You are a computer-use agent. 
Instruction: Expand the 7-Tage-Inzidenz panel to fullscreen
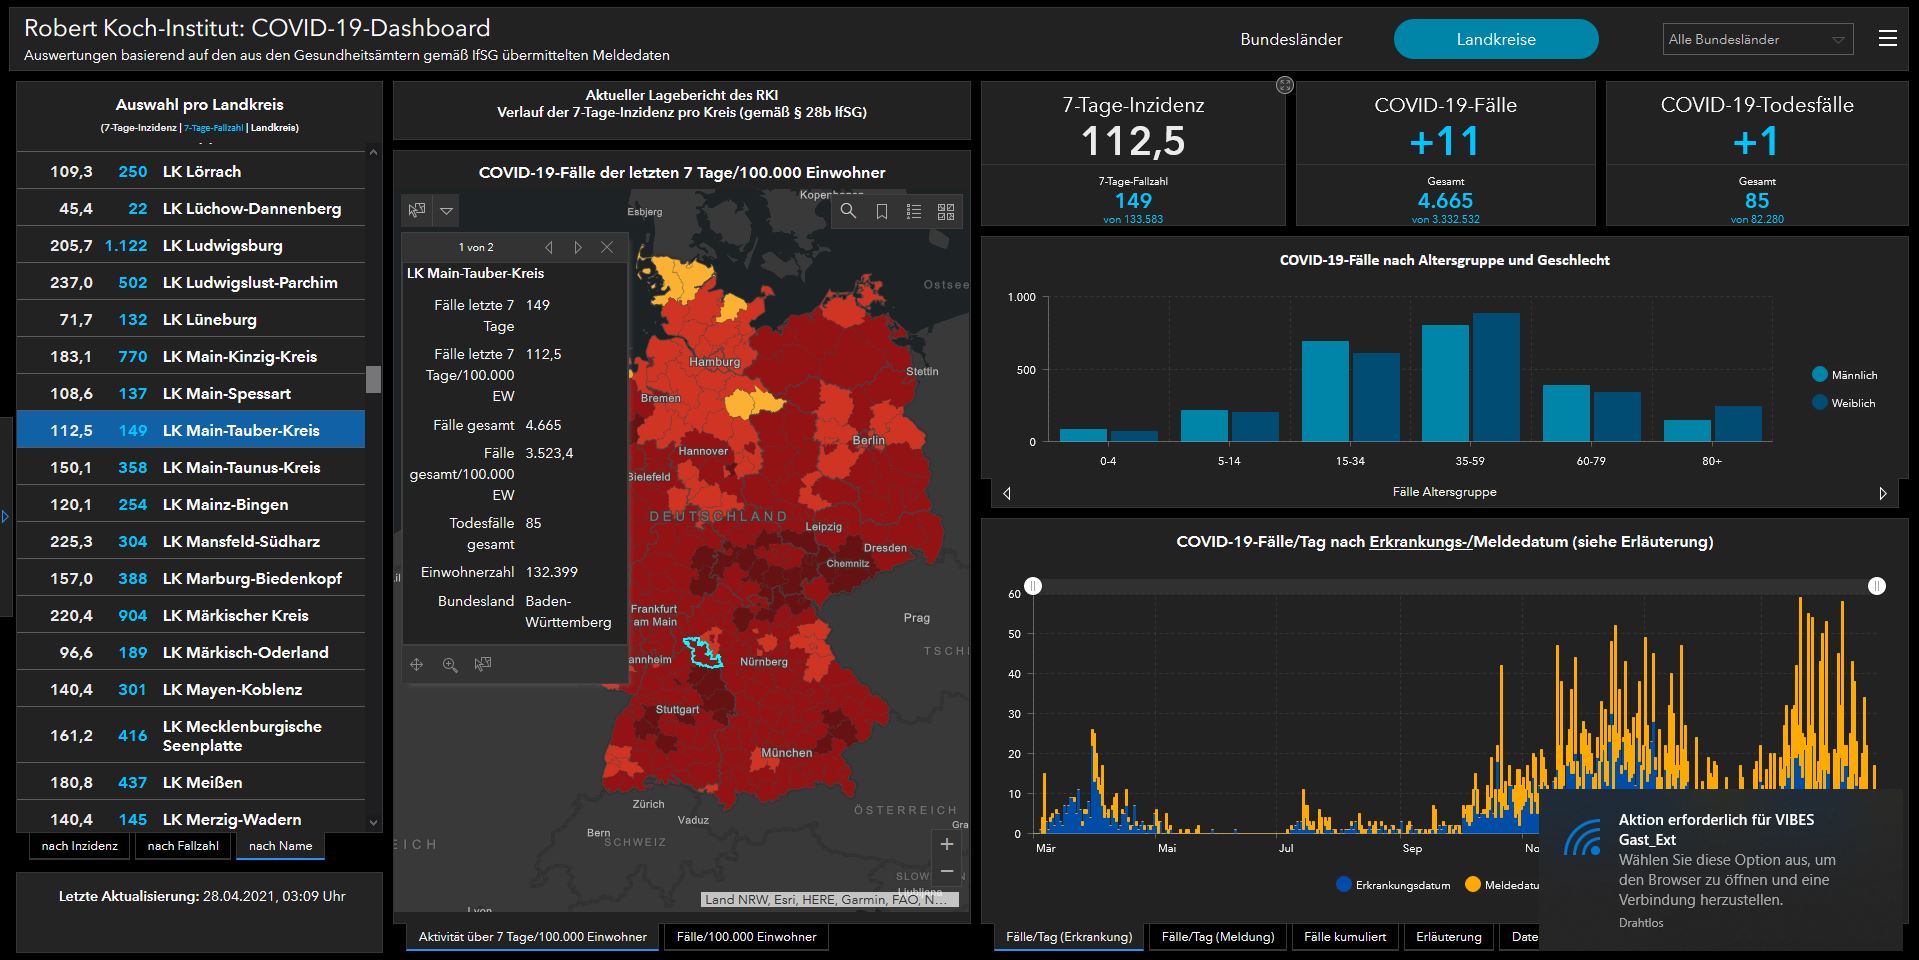click(1285, 86)
